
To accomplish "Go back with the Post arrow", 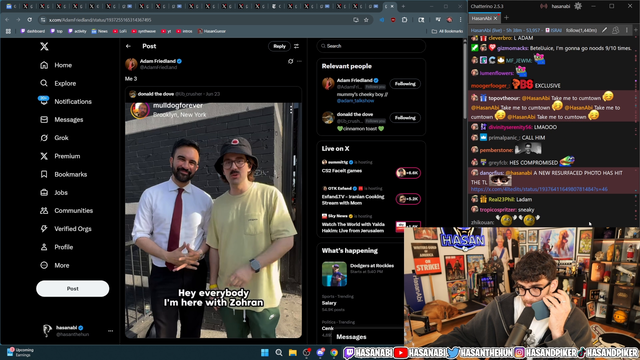I will click(x=129, y=46).
